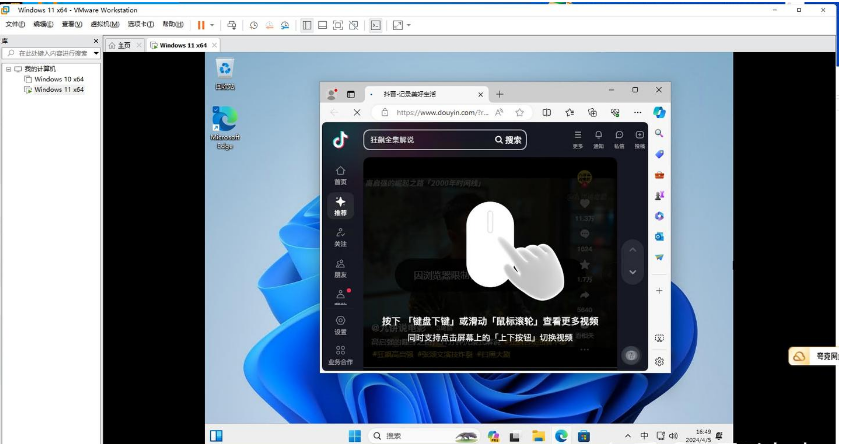Image resolution: width=843 pixels, height=444 pixels.
Task: Close the library panel
Action: (96, 41)
